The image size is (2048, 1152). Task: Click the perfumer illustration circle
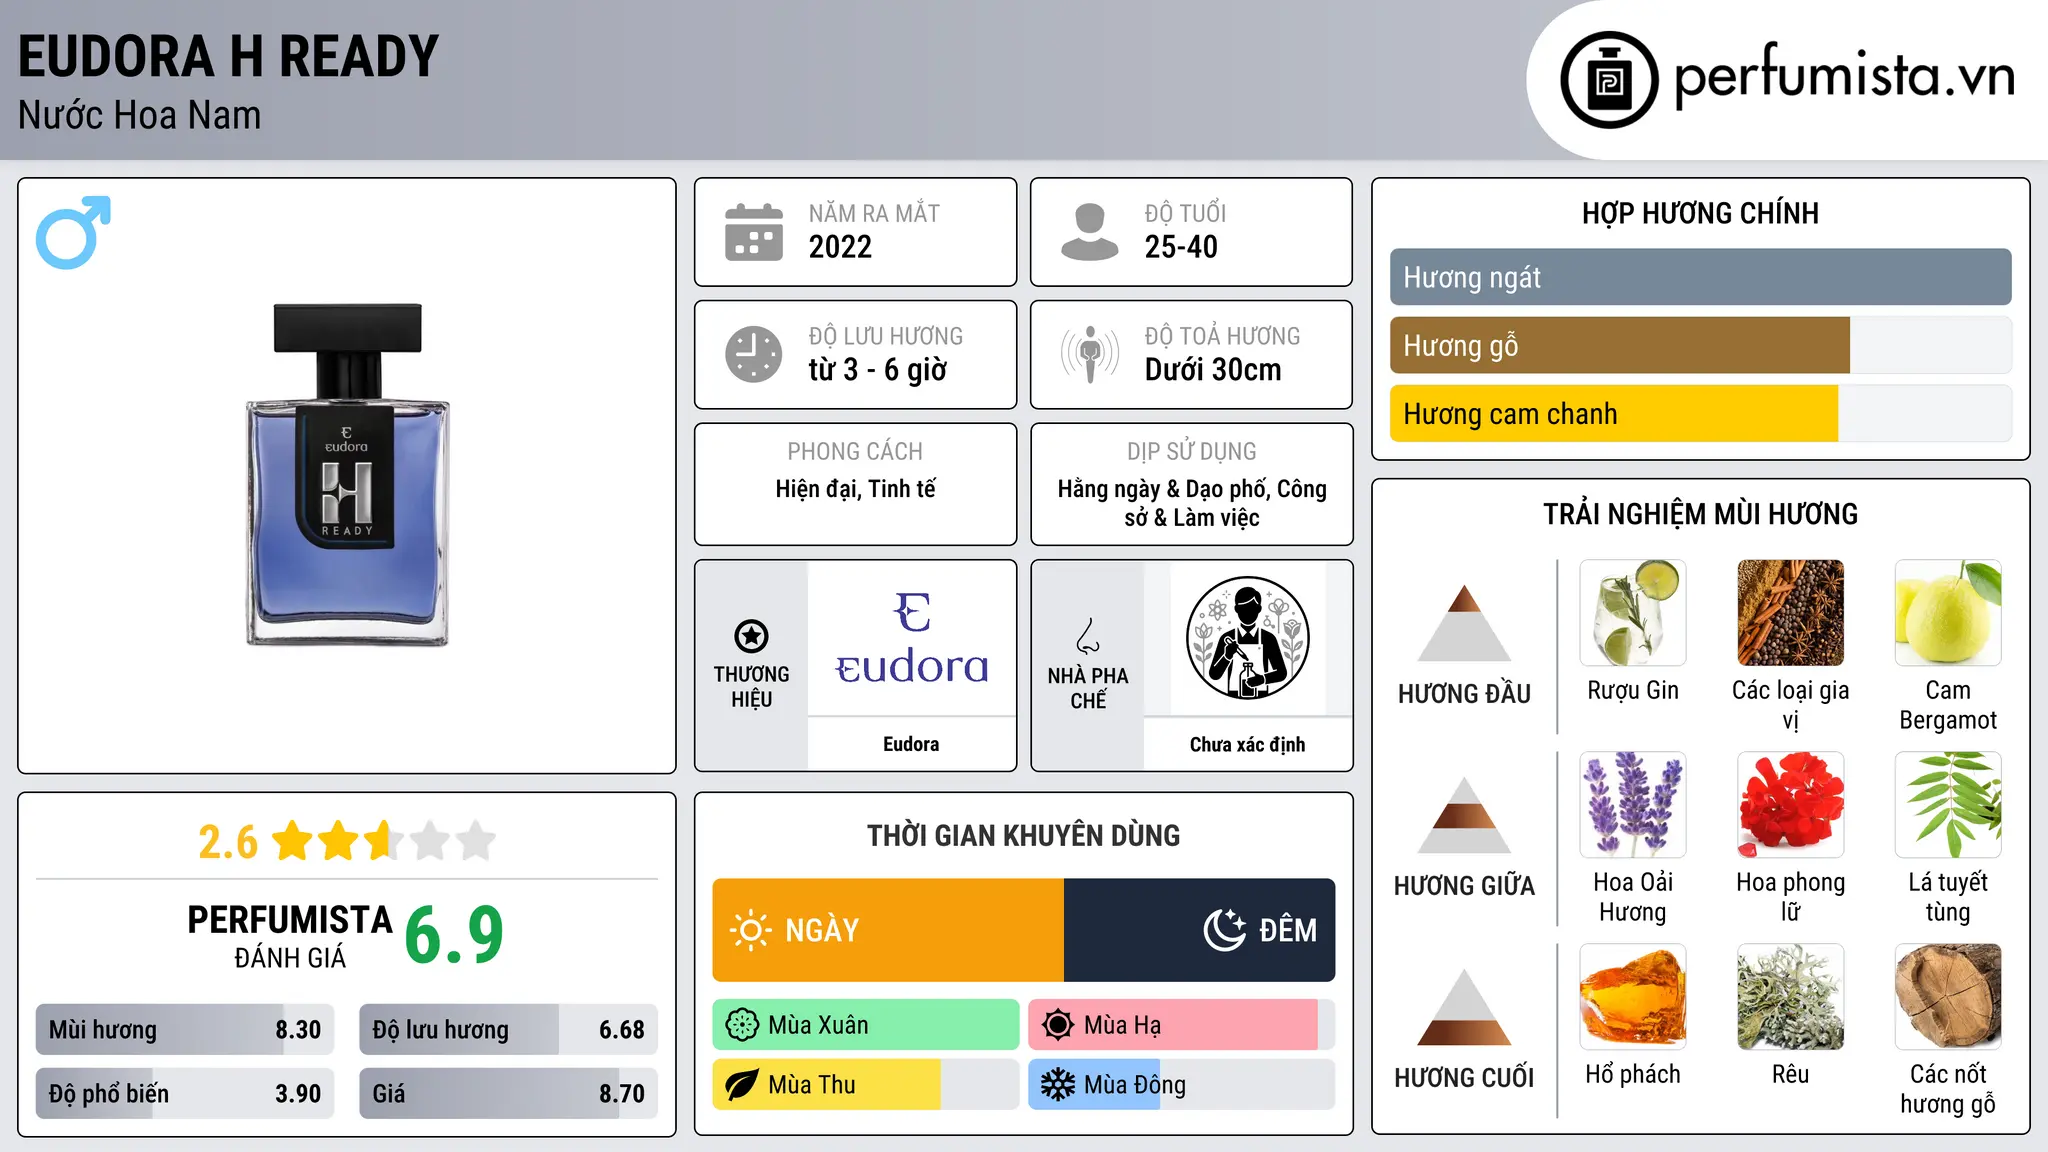pos(1247,638)
